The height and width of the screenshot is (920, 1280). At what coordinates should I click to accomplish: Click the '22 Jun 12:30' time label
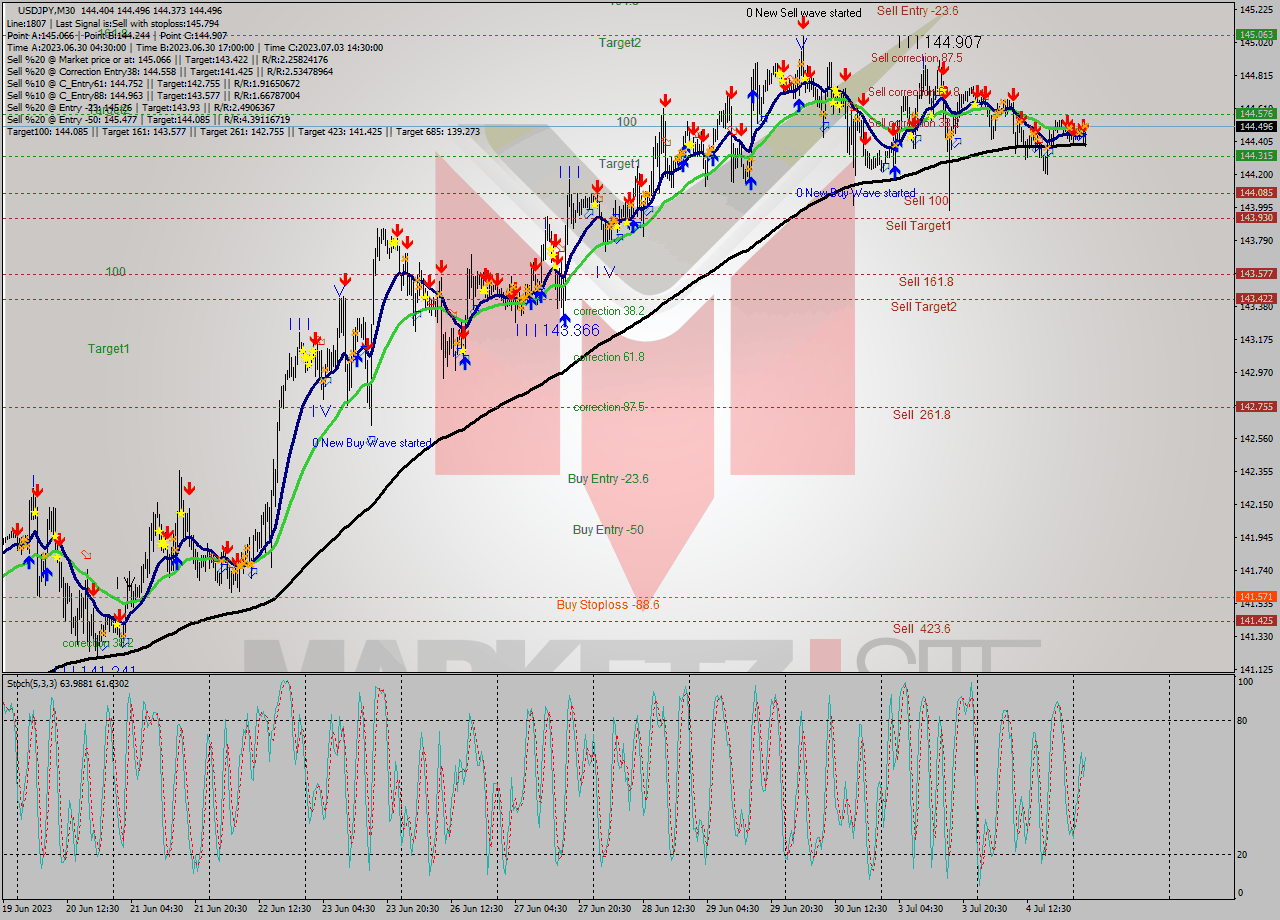click(x=285, y=909)
